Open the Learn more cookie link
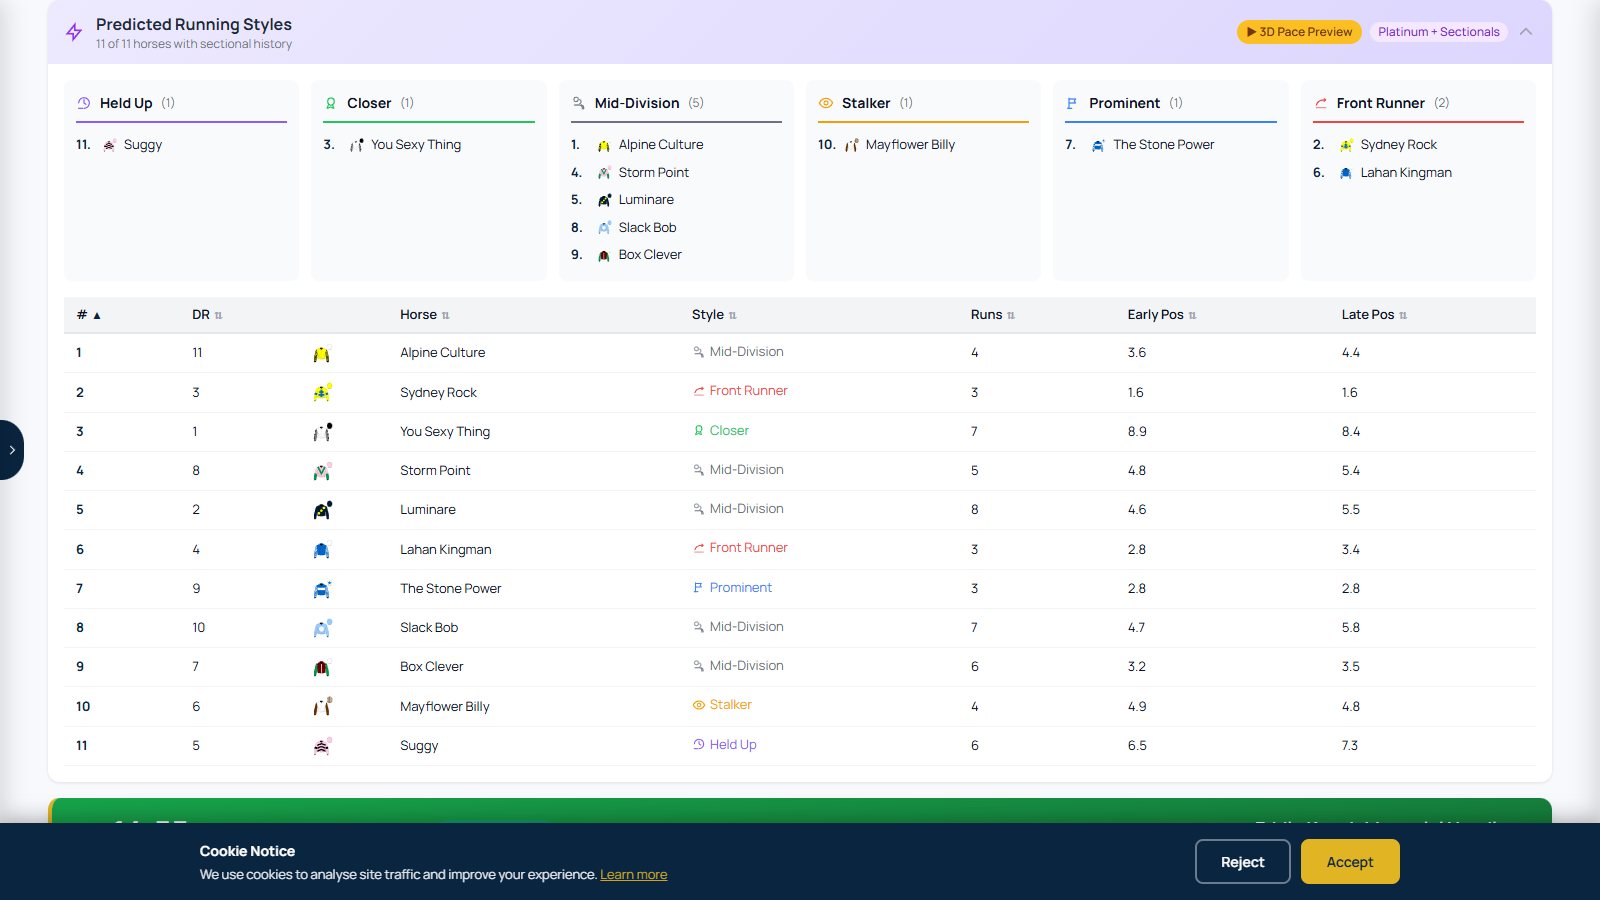The width and height of the screenshot is (1600, 900). click(633, 875)
